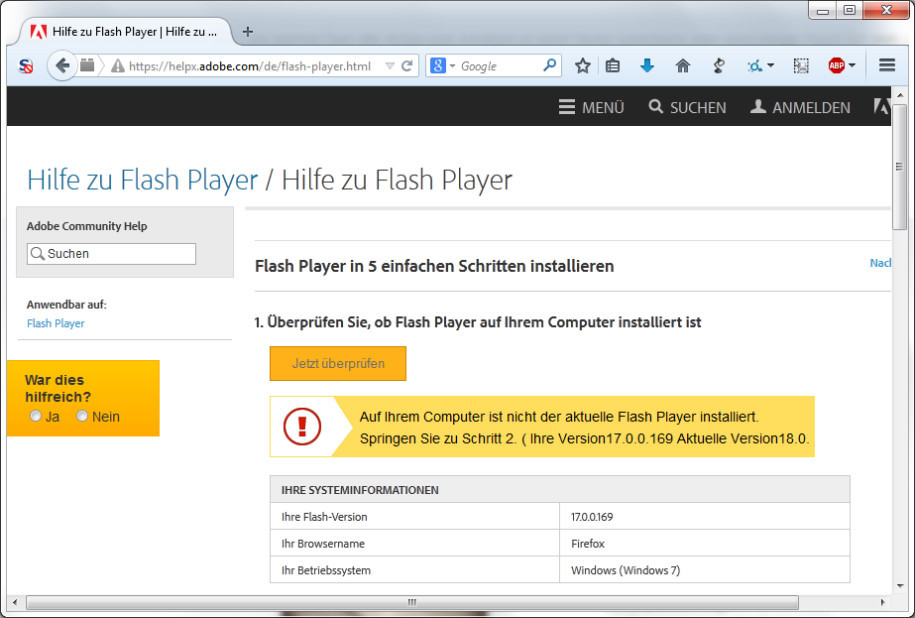Open dropdown arrow next to blue extension icon

click(x=770, y=65)
